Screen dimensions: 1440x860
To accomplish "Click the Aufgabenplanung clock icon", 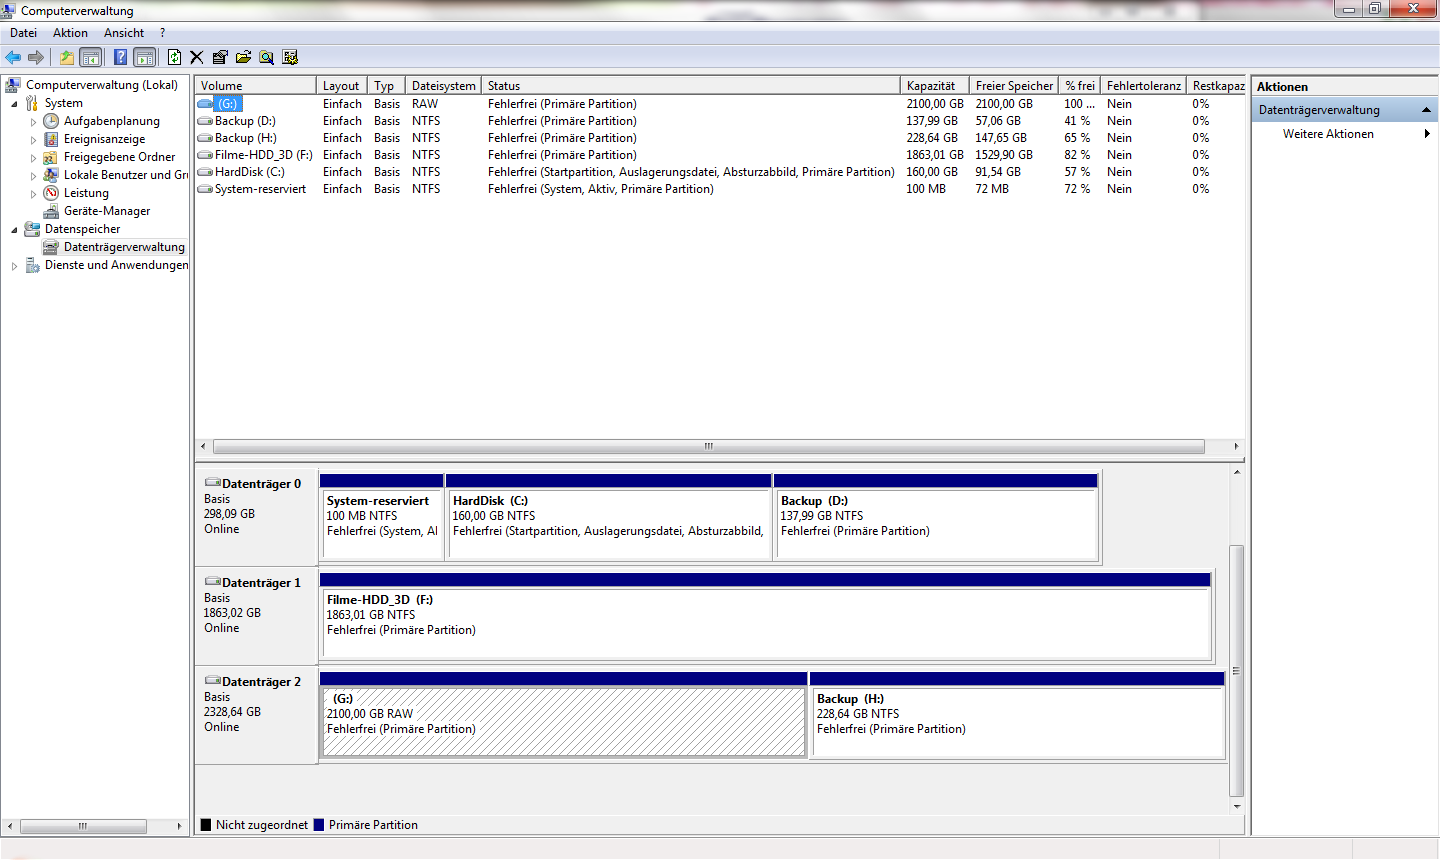I will click(x=51, y=121).
